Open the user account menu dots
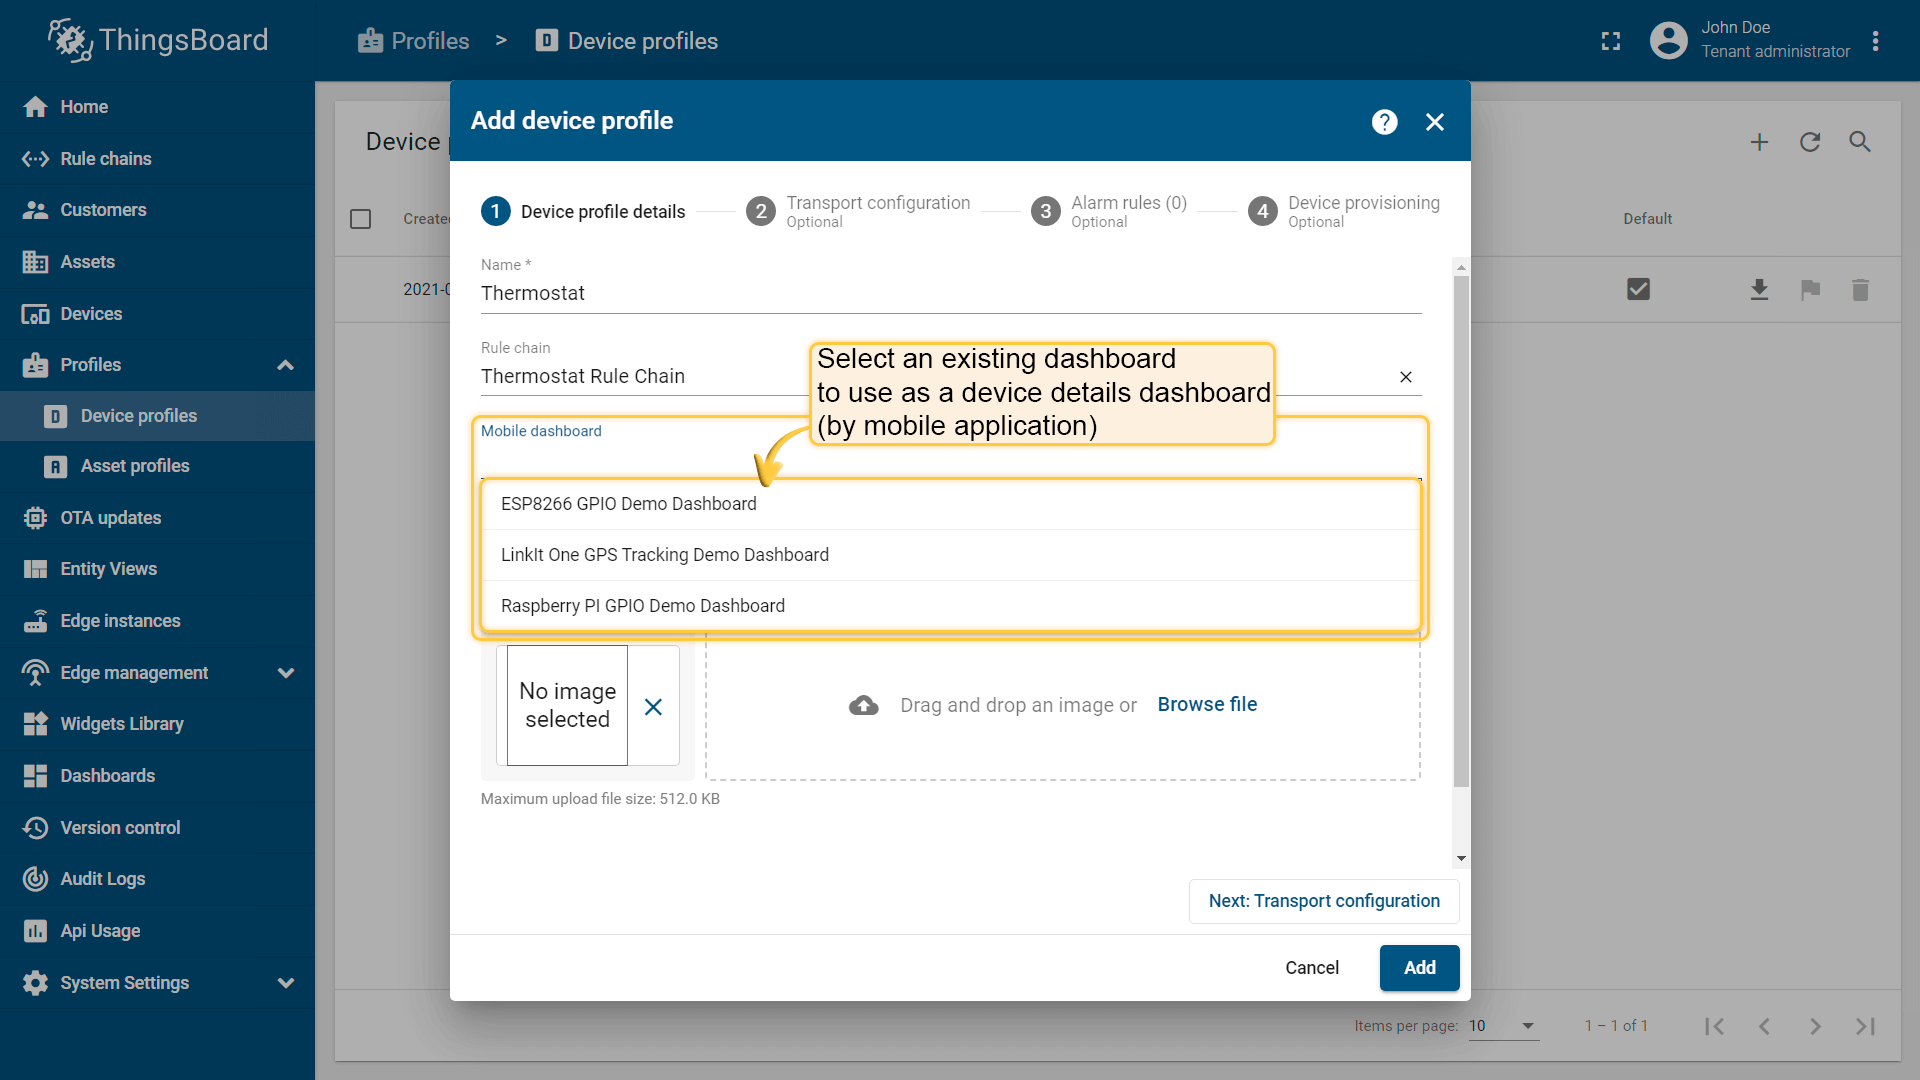 pyautogui.click(x=1875, y=41)
